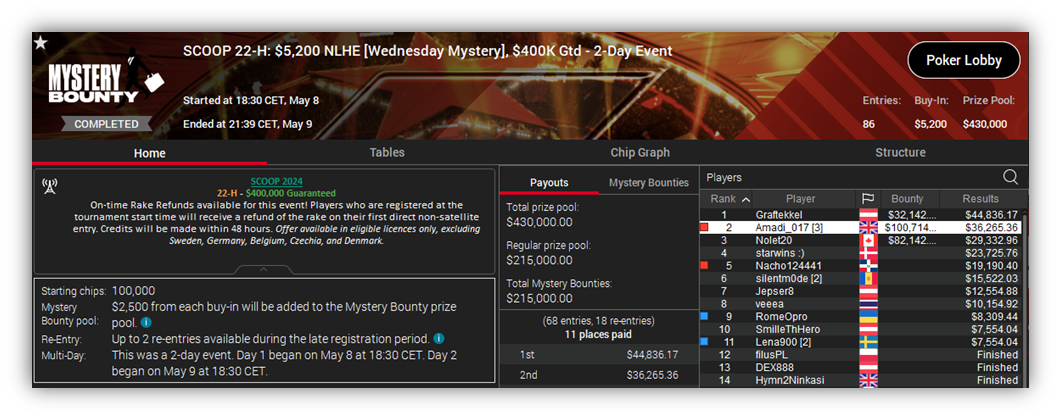This screenshot has width=1061, height=420.
Task: Open the Poker Lobby button
Action: pyautogui.click(x=964, y=60)
